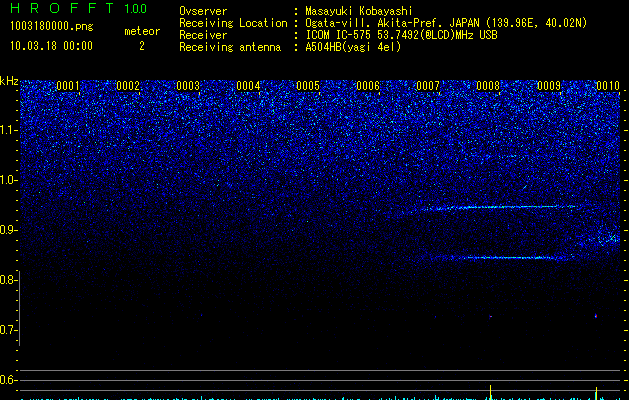The width and height of the screenshot is (629, 400).
Task: Click the 1003180000.png filename
Action: tap(52, 26)
